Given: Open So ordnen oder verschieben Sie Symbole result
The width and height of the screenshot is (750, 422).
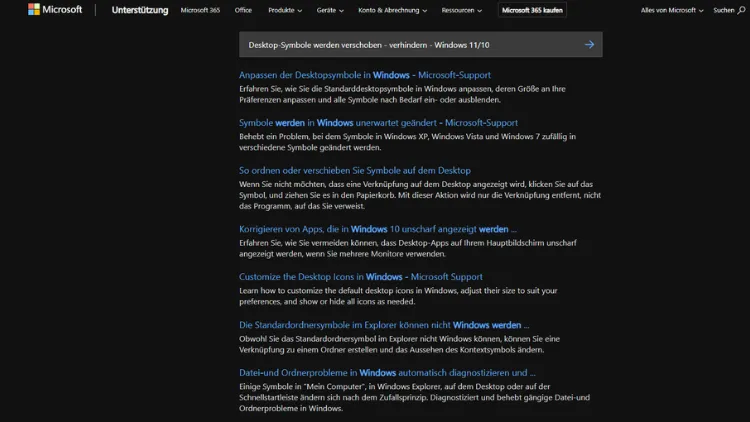Looking at the screenshot, I should pyautogui.click(x=354, y=170).
